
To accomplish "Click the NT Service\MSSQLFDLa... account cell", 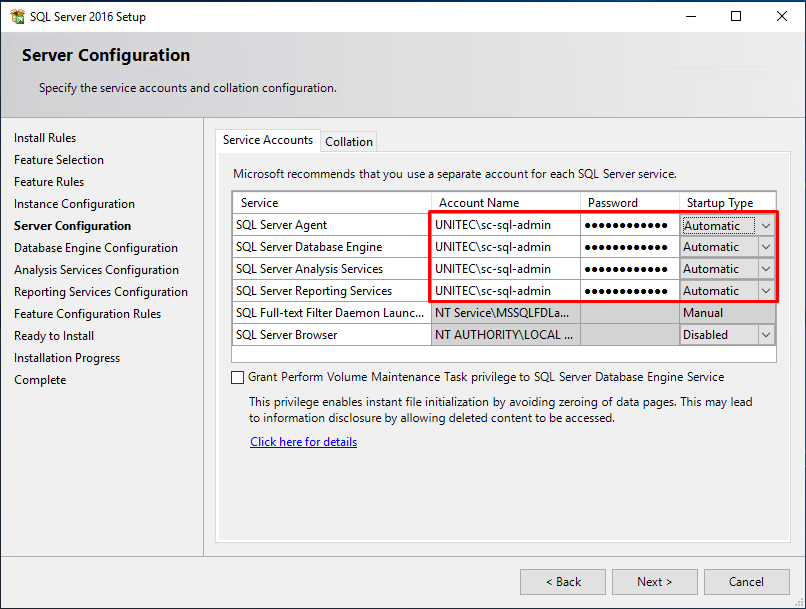I will [506, 313].
